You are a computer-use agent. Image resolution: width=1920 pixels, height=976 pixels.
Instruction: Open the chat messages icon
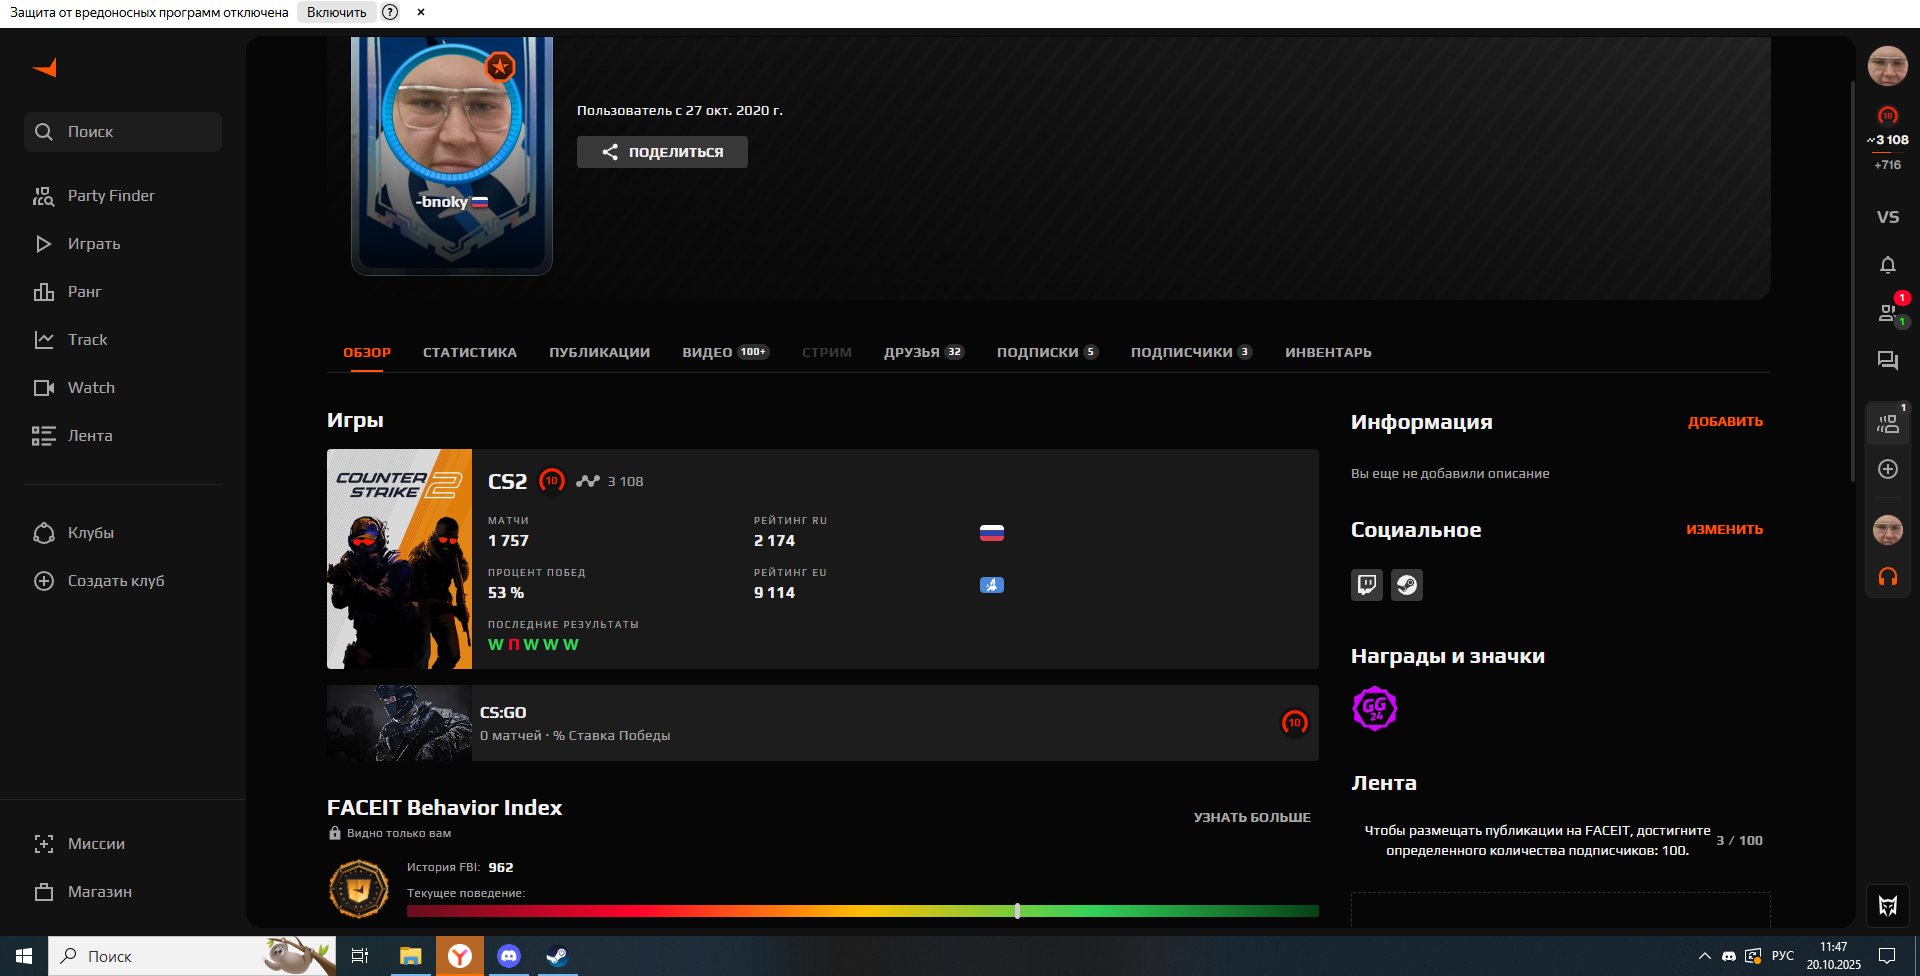click(1887, 361)
